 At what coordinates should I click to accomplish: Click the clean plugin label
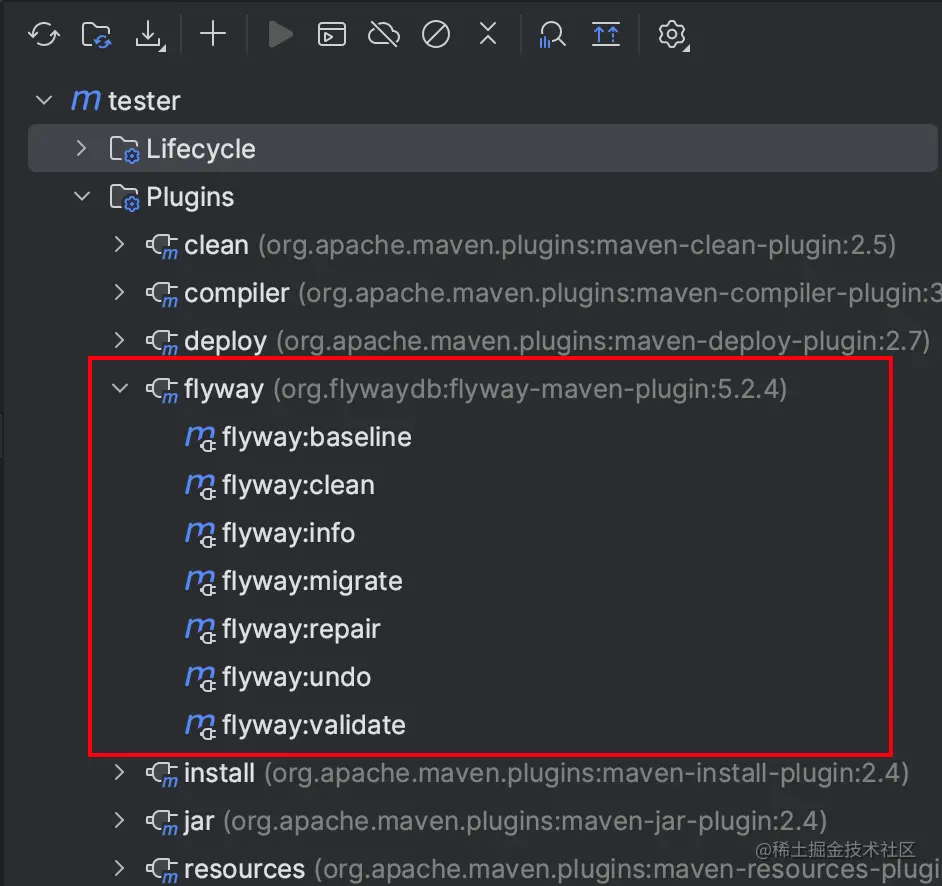216,245
